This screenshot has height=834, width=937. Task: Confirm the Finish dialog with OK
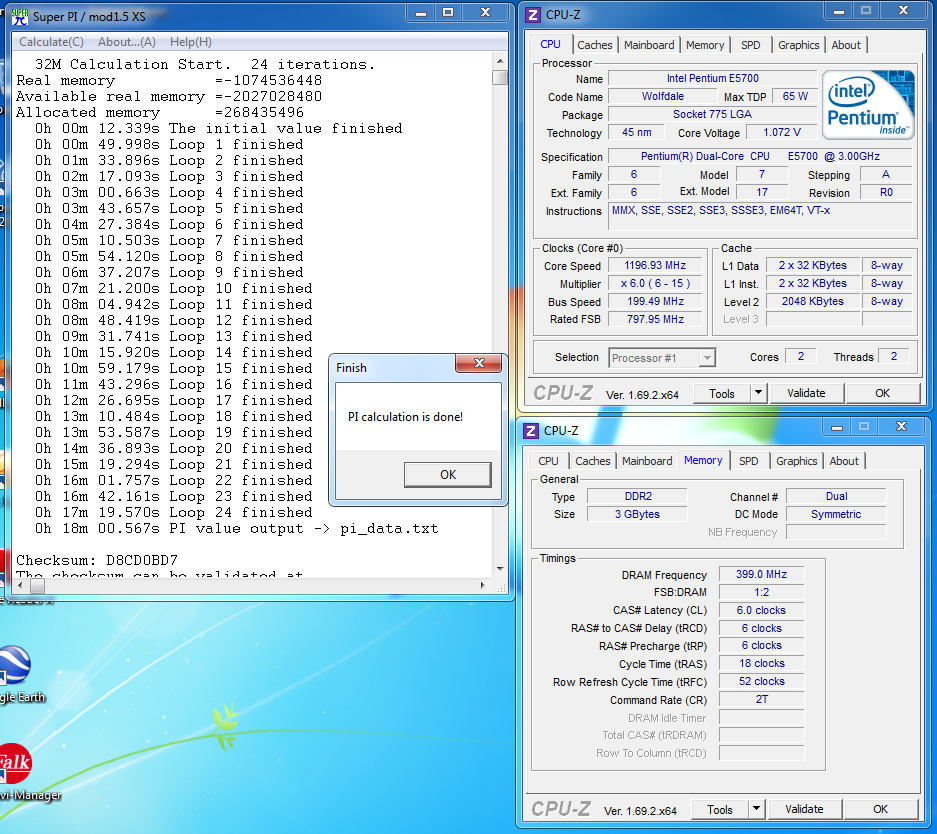pyautogui.click(x=448, y=474)
